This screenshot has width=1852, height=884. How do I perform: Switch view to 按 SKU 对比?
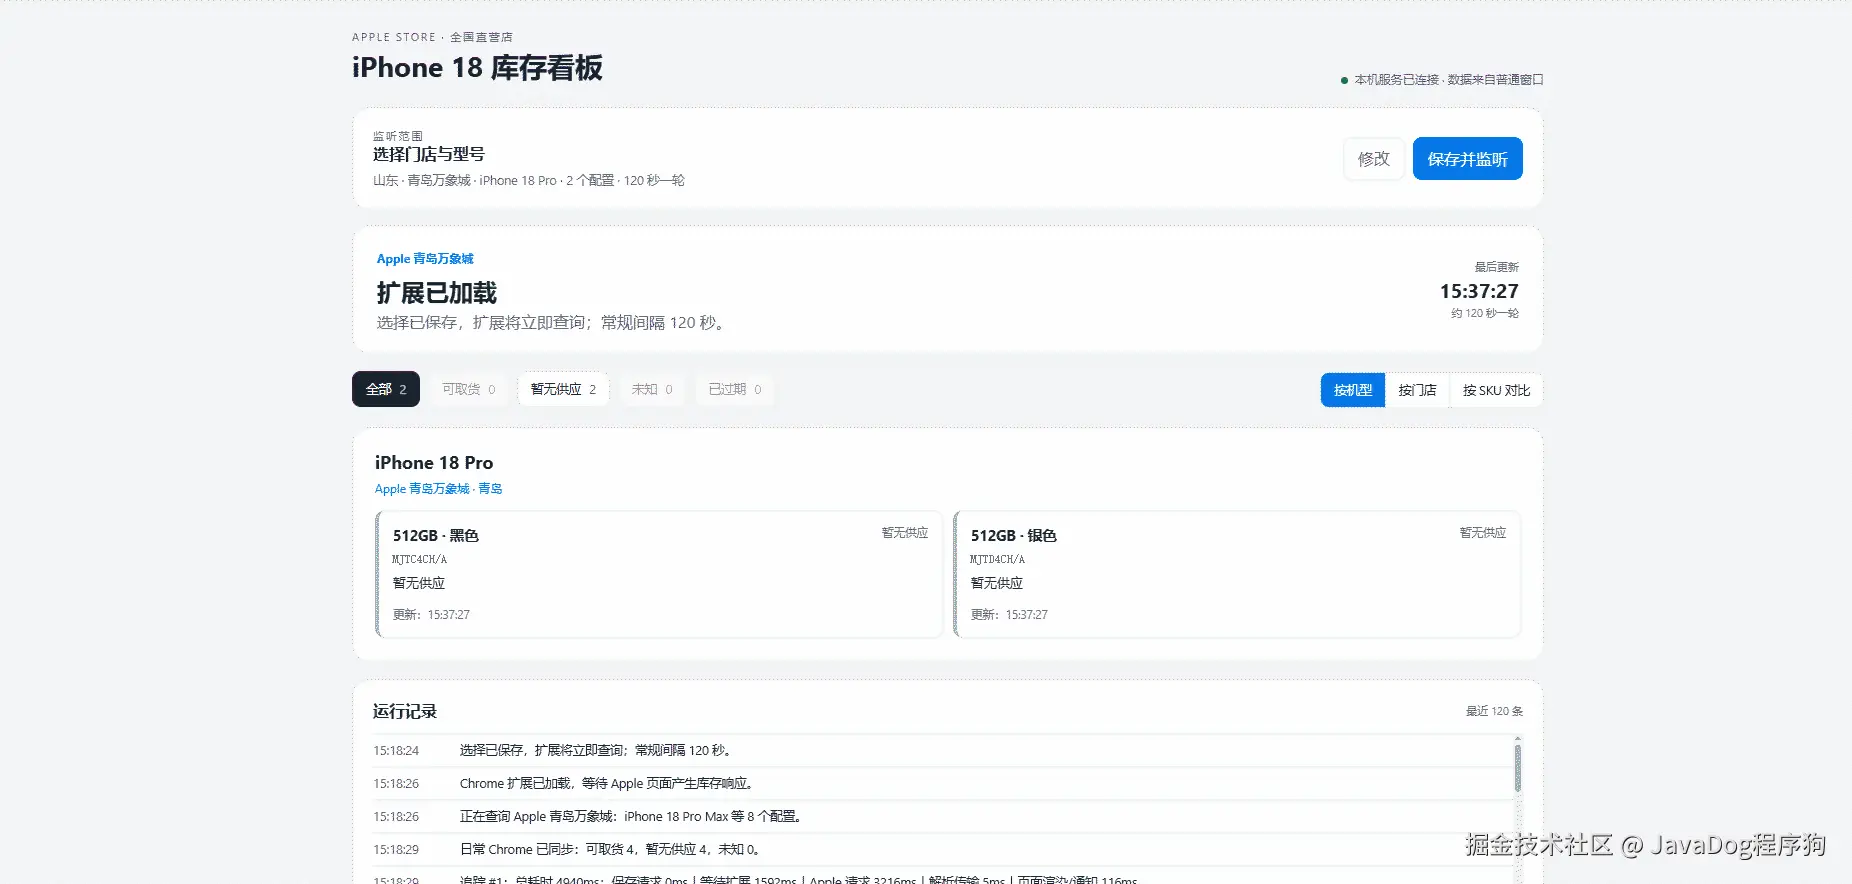click(1496, 390)
